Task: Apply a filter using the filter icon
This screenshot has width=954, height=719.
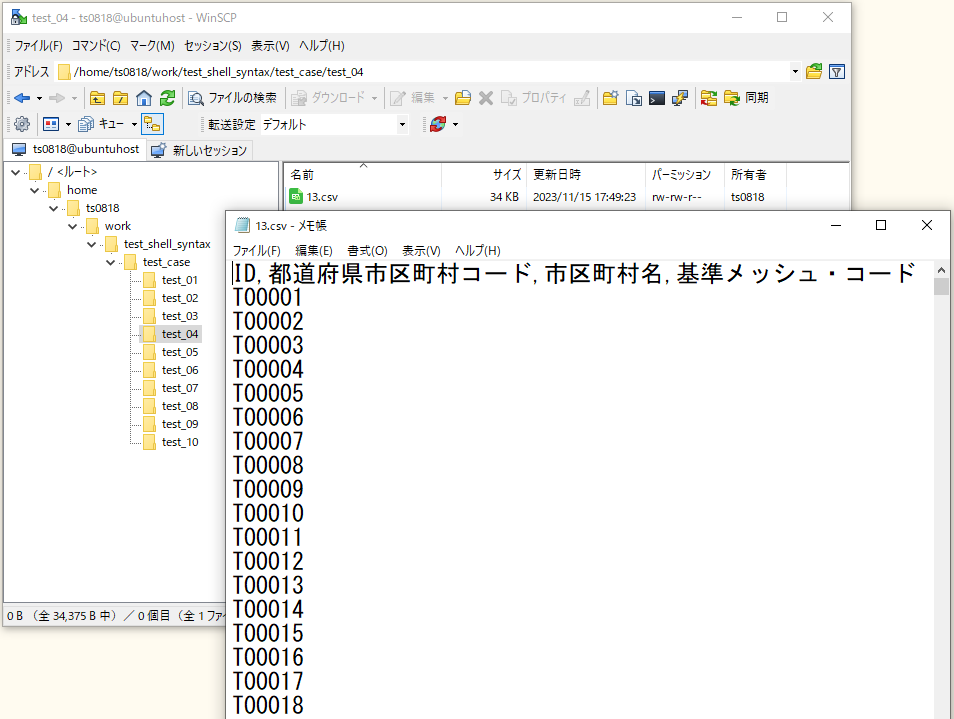Action: click(x=837, y=72)
